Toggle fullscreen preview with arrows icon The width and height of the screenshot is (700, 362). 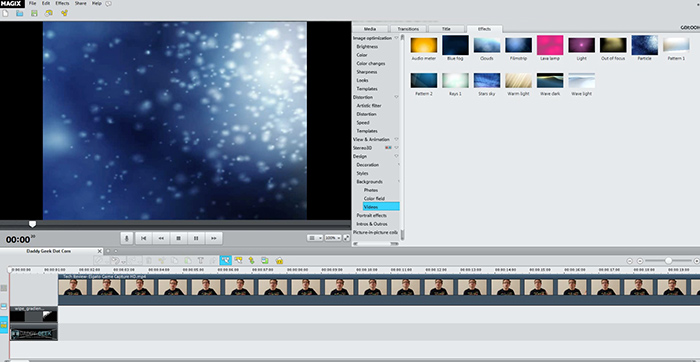pos(346,238)
